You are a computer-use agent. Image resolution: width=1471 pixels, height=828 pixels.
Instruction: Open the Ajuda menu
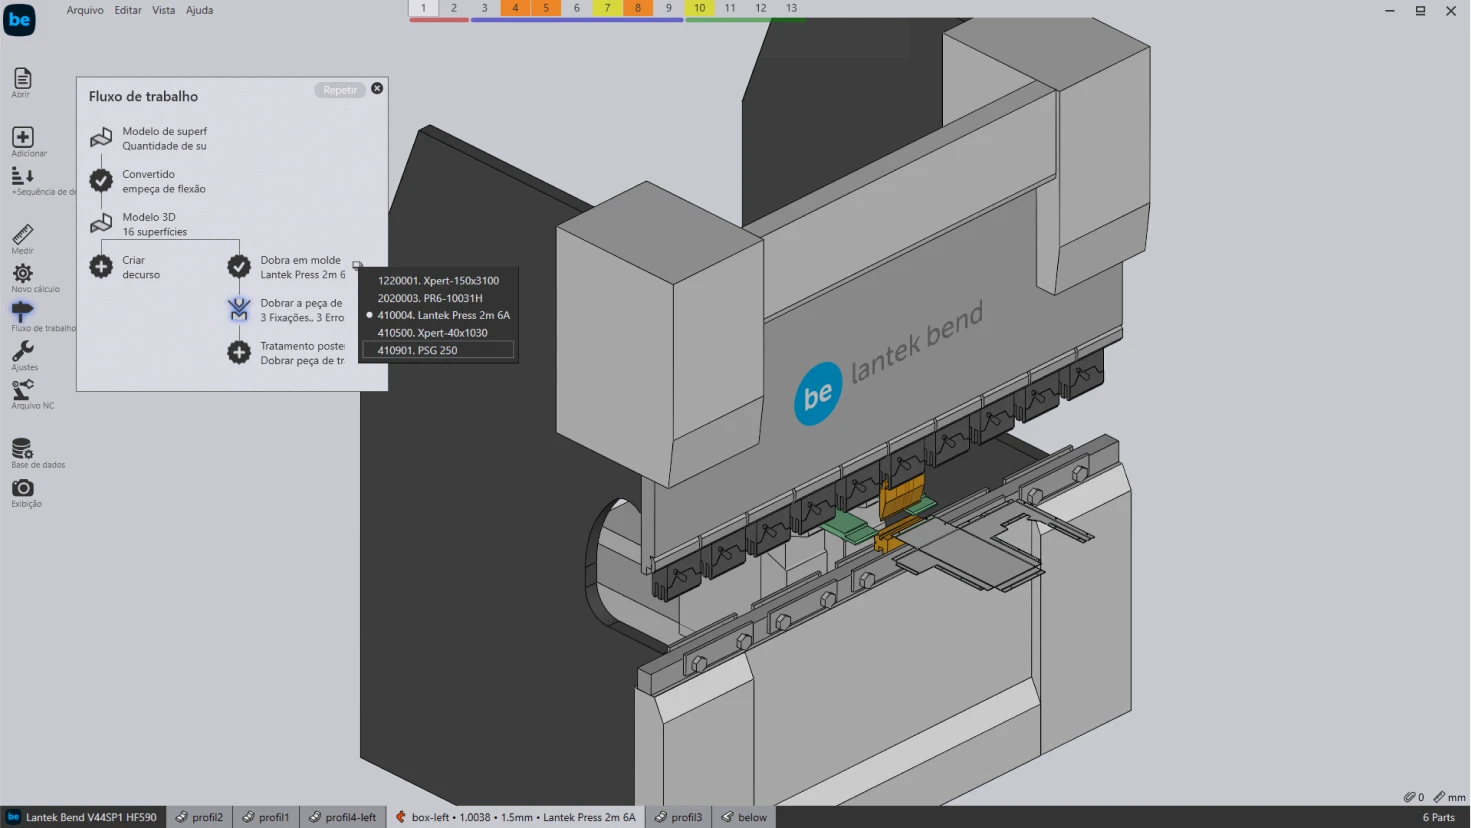pyautogui.click(x=199, y=10)
